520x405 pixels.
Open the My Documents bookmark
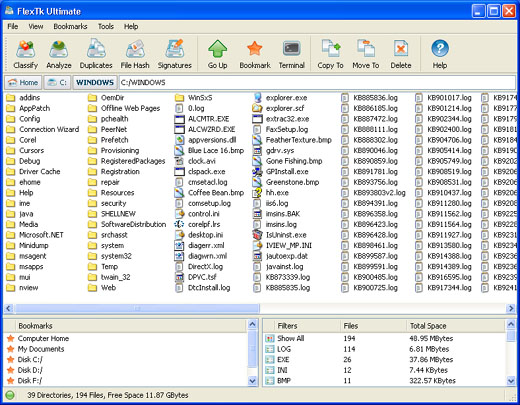point(41,349)
